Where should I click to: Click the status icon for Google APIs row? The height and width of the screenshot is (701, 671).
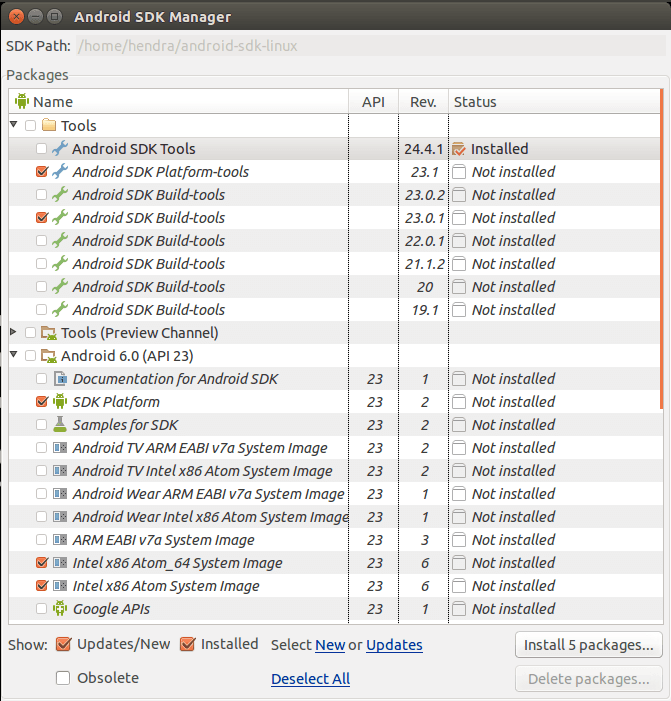[x=459, y=608]
